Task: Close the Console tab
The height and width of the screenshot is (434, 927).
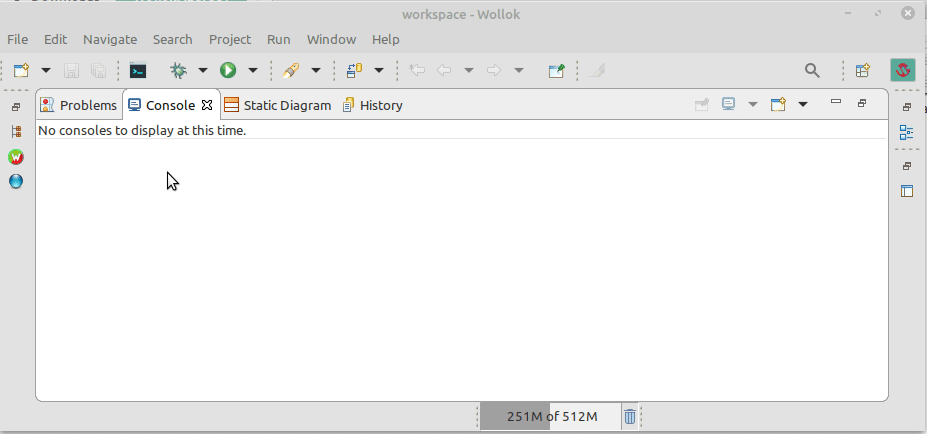Action: tap(207, 105)
